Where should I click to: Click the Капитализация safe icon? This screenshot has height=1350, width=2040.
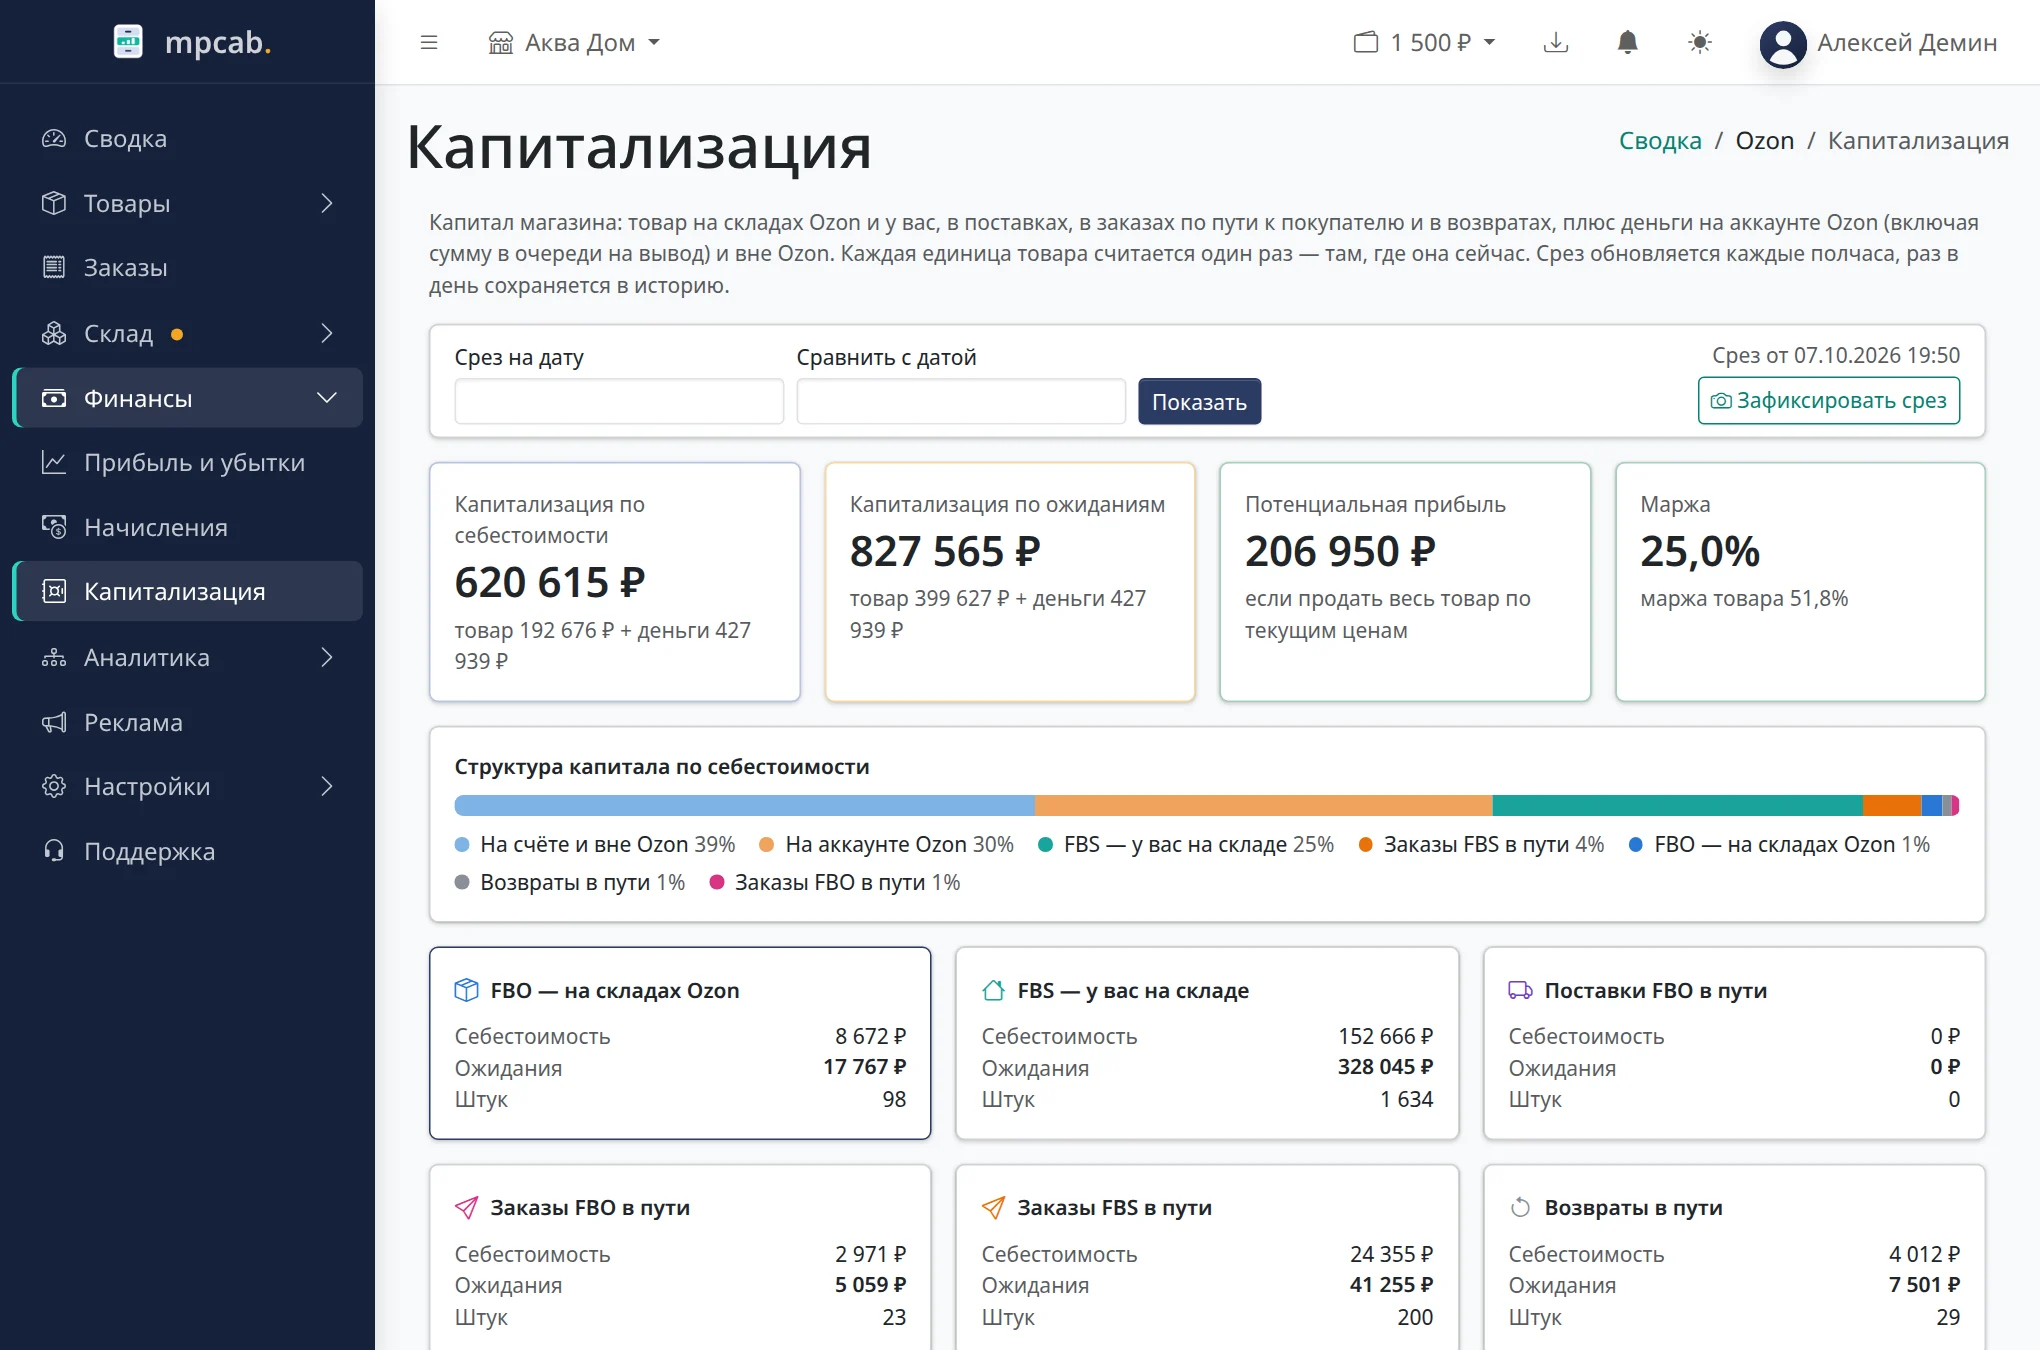(54, 591)
